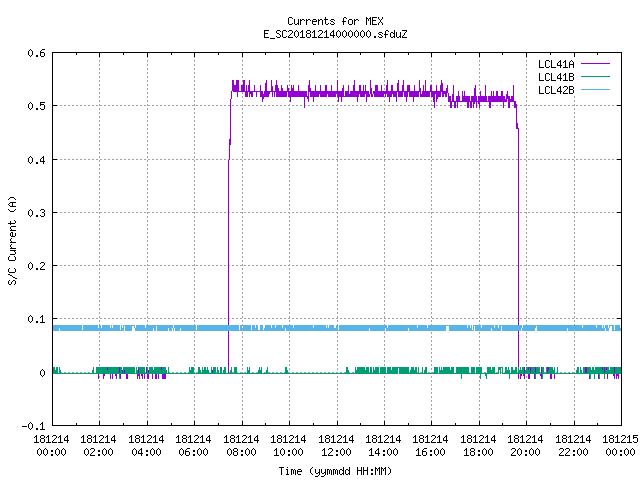The width and height of the screenshot is (640, 480).
Task: Click the blue LCL42B trace band
Action: (337, 328)
